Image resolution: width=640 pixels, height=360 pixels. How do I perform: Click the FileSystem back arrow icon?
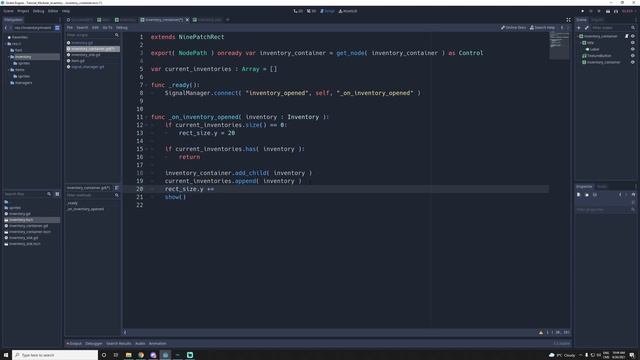click(x=6, y=28)
